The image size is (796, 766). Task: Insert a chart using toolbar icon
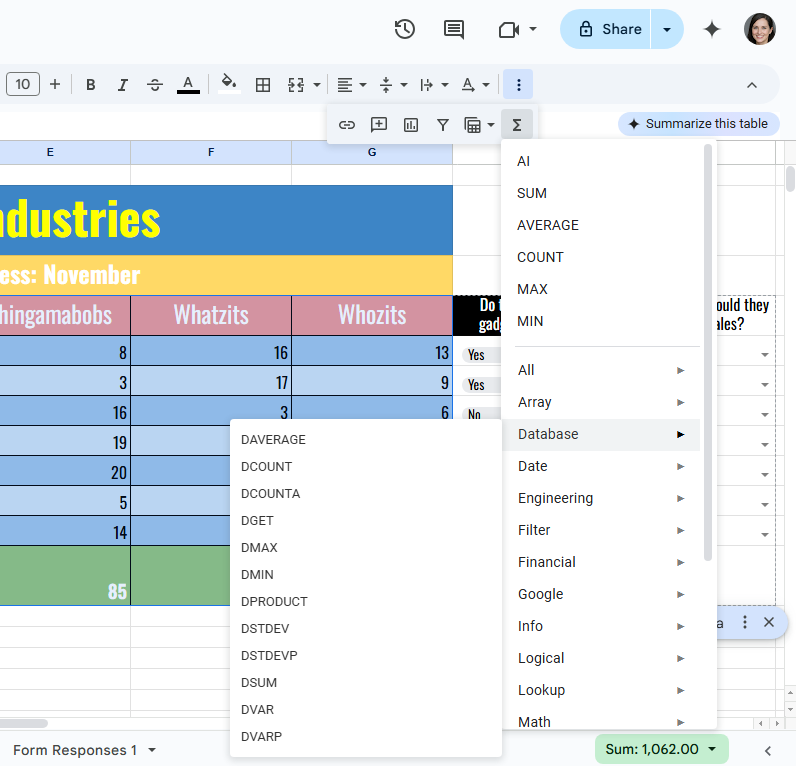point(411,125)
